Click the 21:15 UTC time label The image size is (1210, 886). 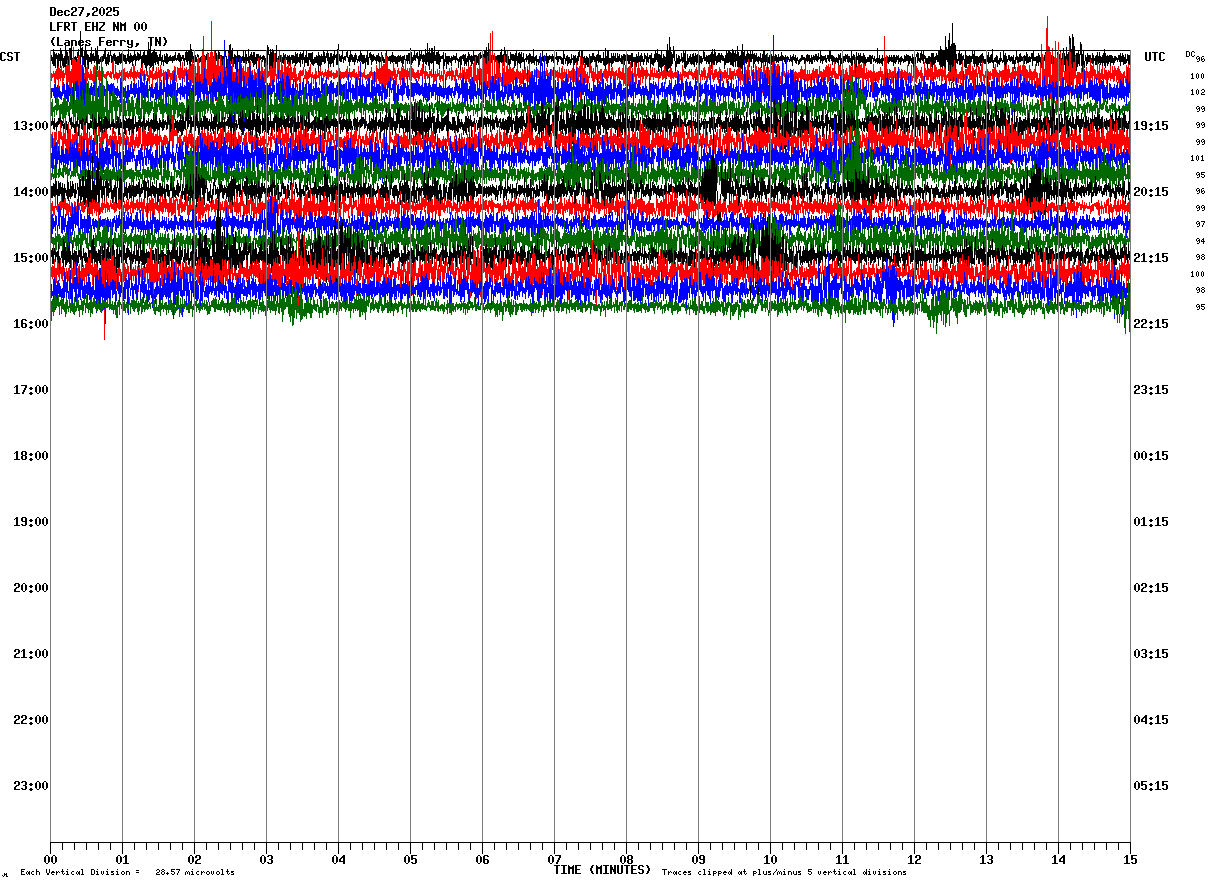point(1151,258)
